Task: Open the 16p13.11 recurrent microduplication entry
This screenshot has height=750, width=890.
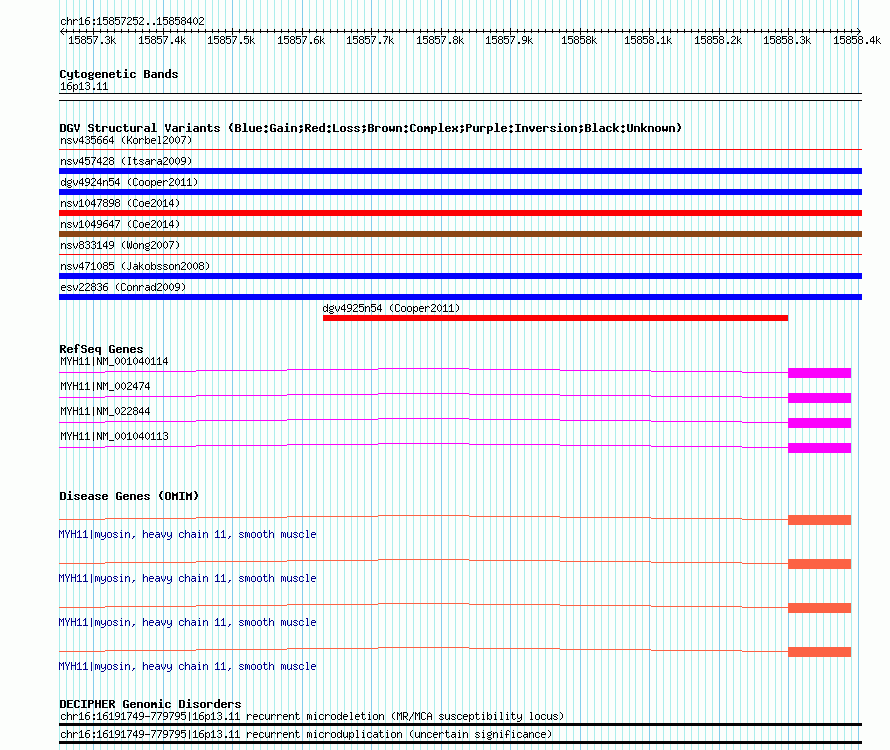Action: click(306, 734)
